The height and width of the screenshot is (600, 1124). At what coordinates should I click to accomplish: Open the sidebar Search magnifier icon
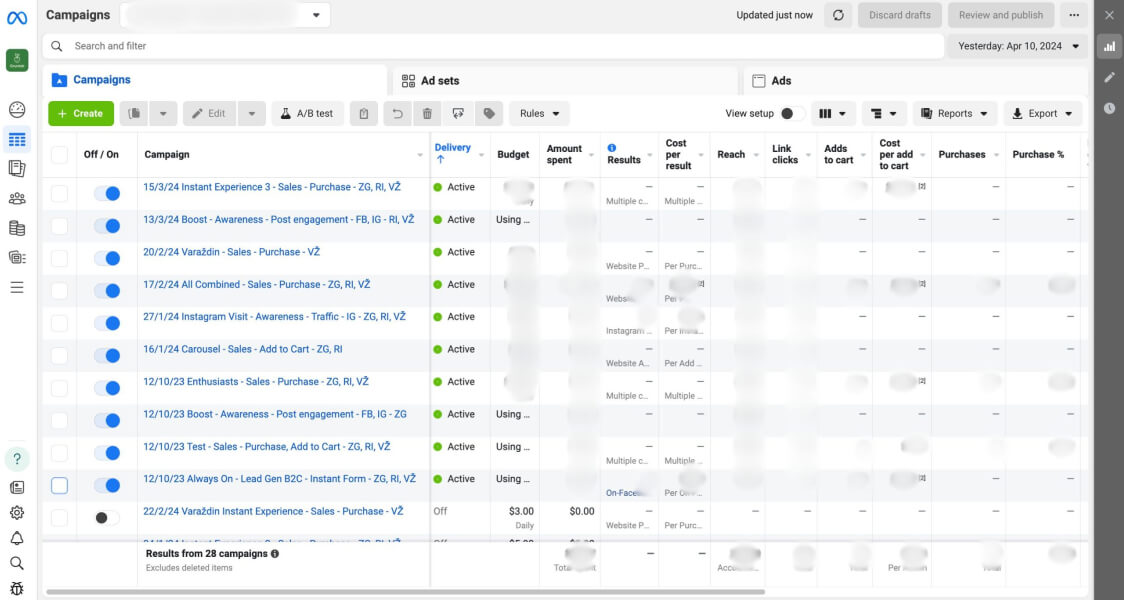click(x=17, y=563)
